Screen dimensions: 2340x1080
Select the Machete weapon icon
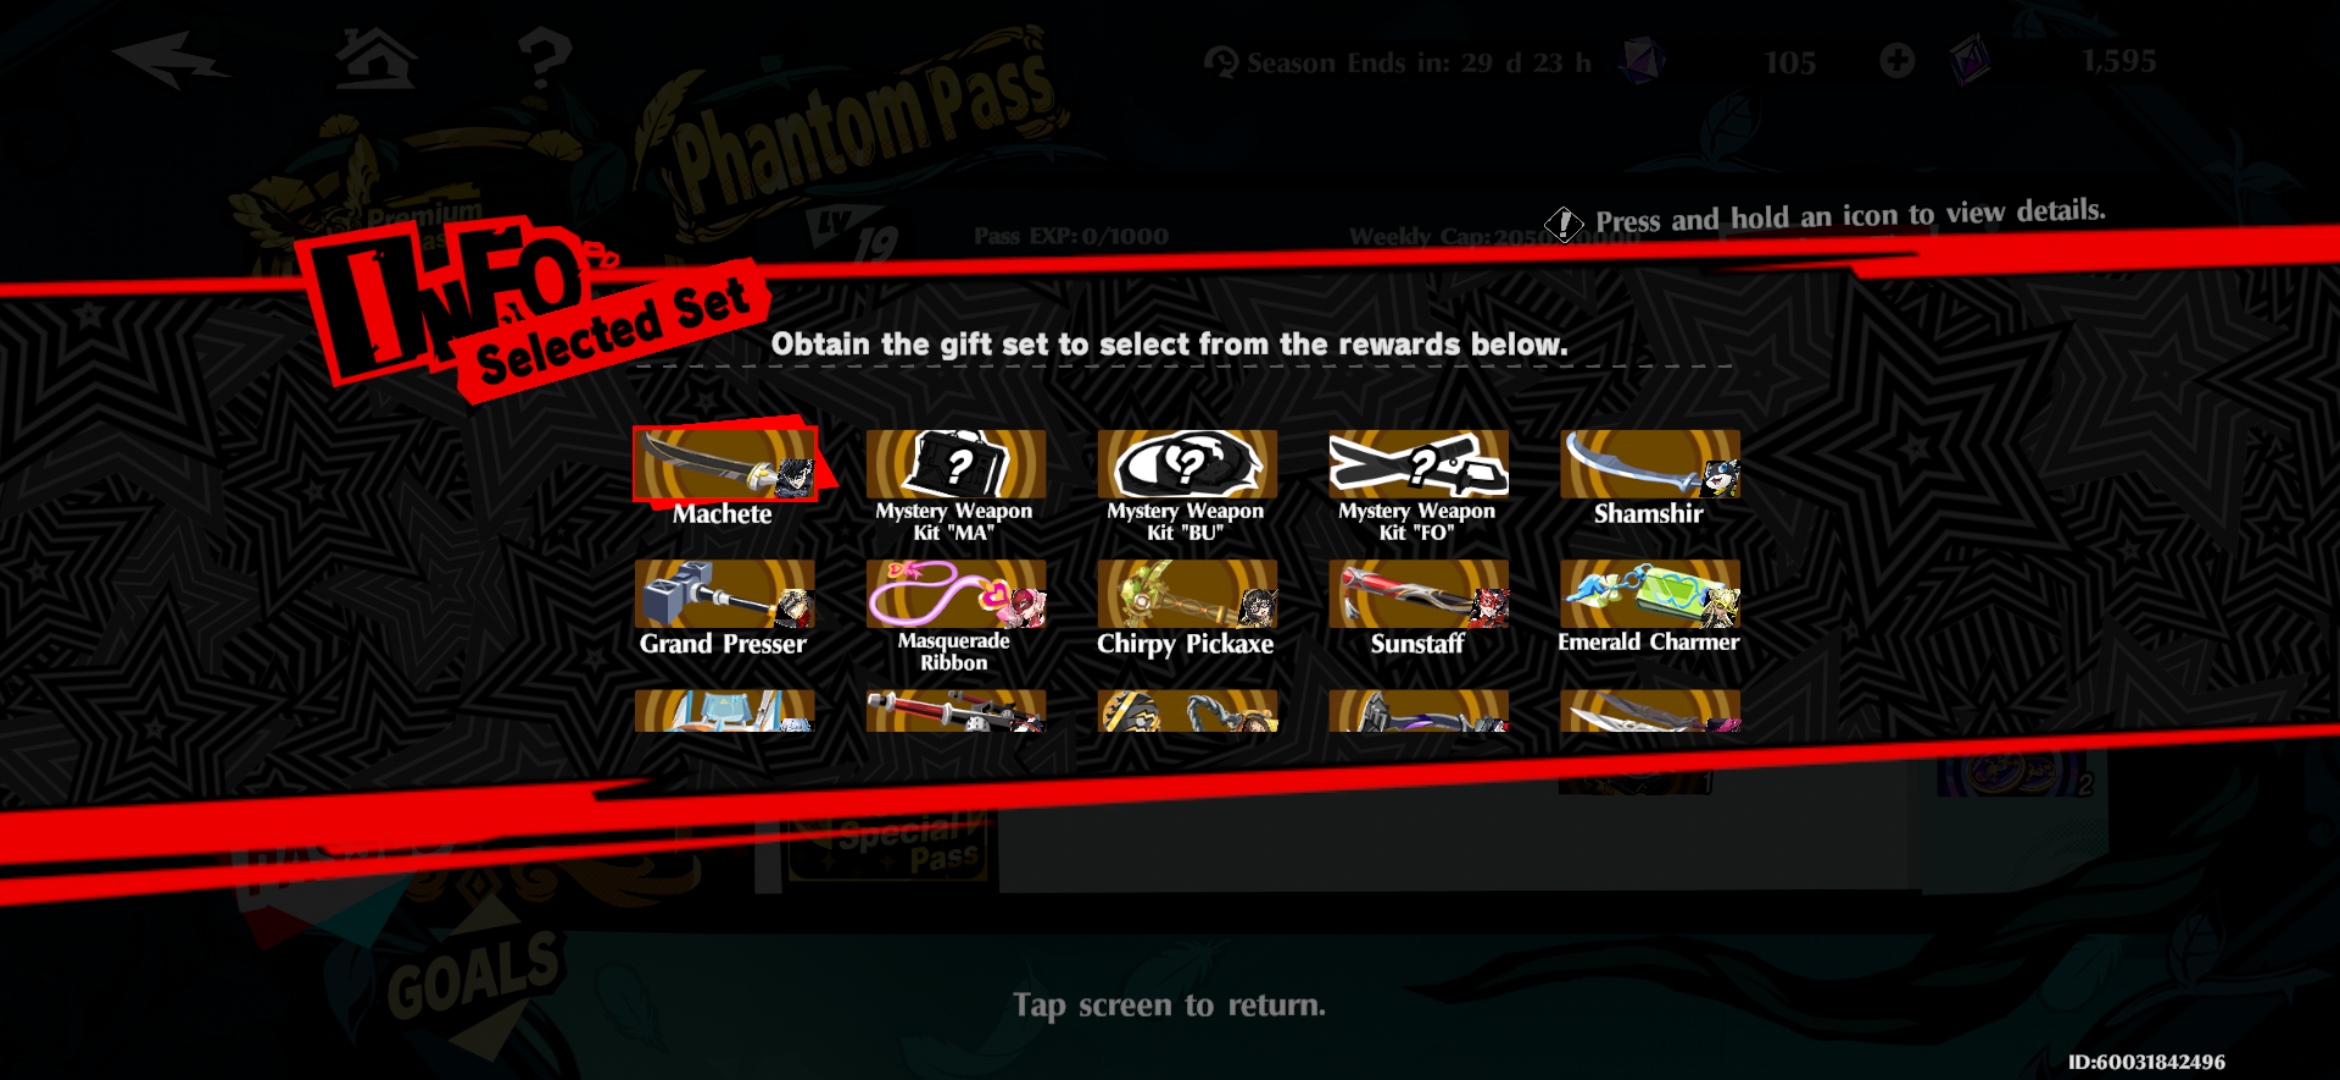point(725,464)
